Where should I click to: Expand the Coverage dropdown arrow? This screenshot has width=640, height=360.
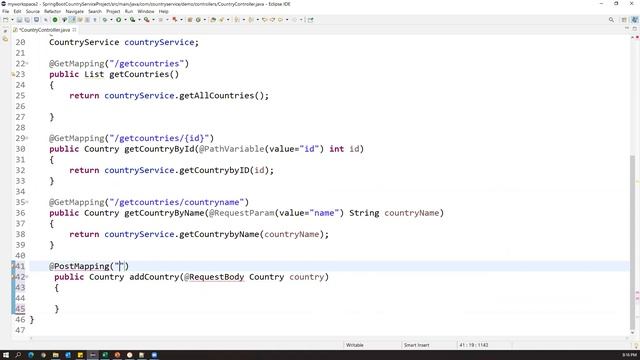(x=139, y=20)
